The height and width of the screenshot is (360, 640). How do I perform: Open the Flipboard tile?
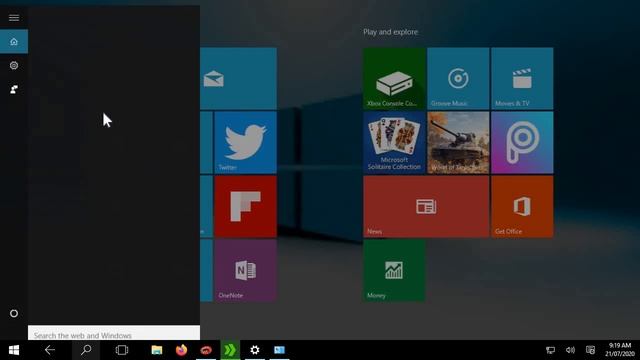point(246,207)
